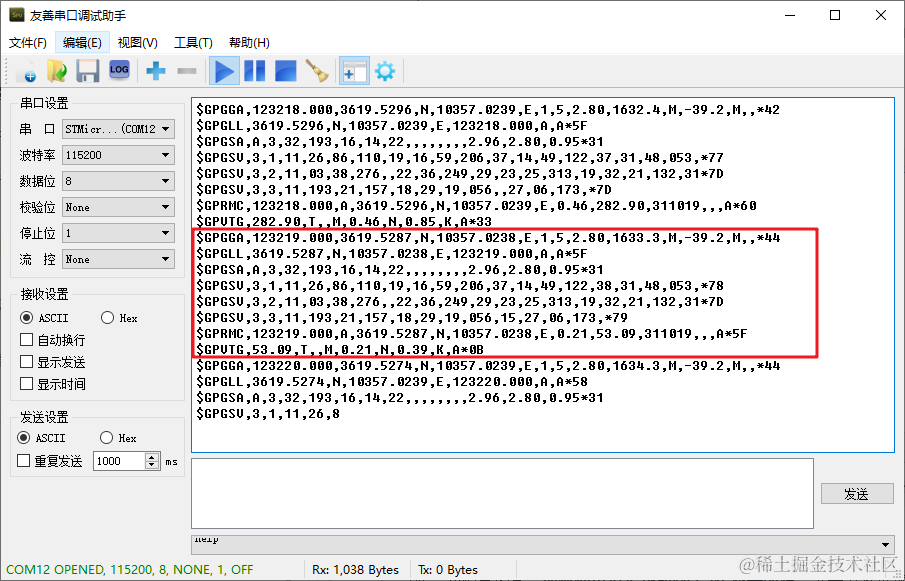Screen dimensions: 905x581
Task: Stop the serial port with stop icon
Action: [x=286, y=71]
